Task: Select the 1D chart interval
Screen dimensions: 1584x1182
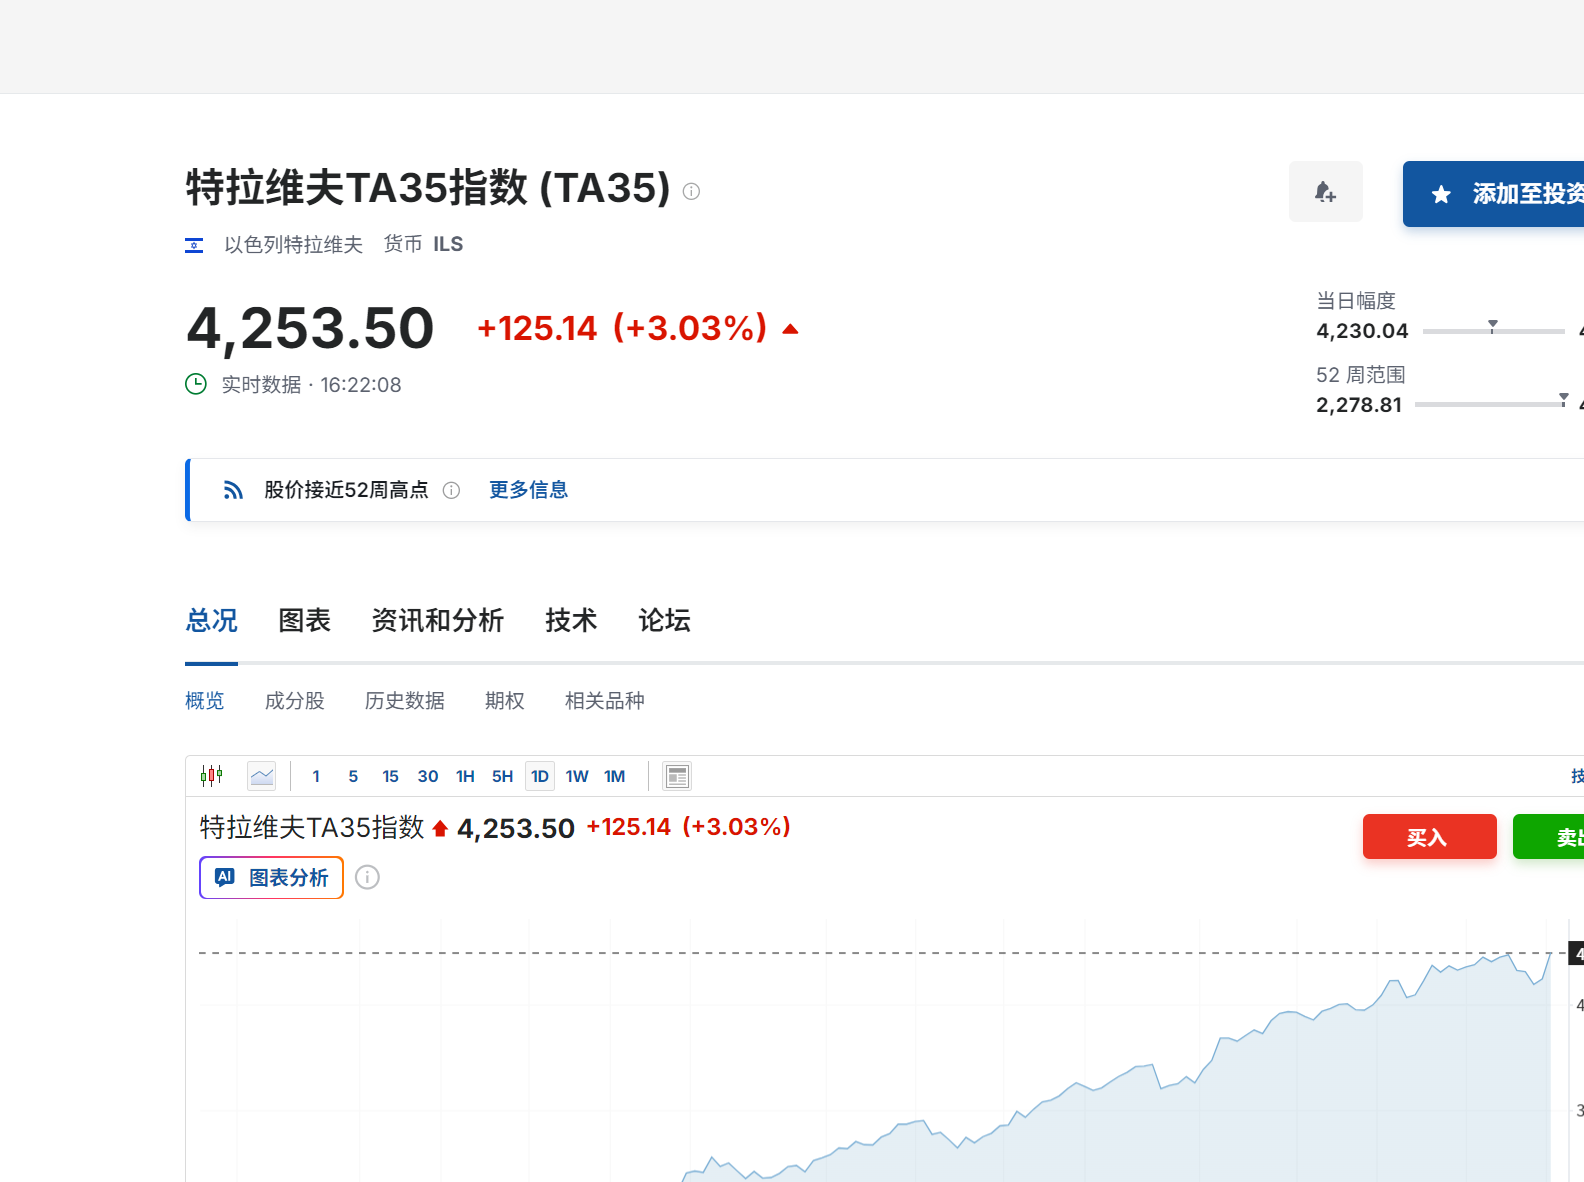Action: point(540,776)
